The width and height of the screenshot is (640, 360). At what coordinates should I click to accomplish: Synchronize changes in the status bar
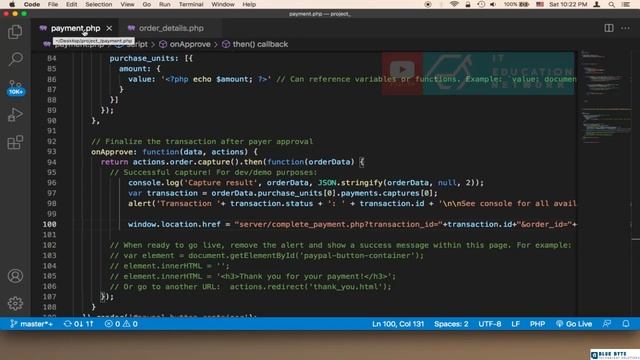tap(78, 324)
